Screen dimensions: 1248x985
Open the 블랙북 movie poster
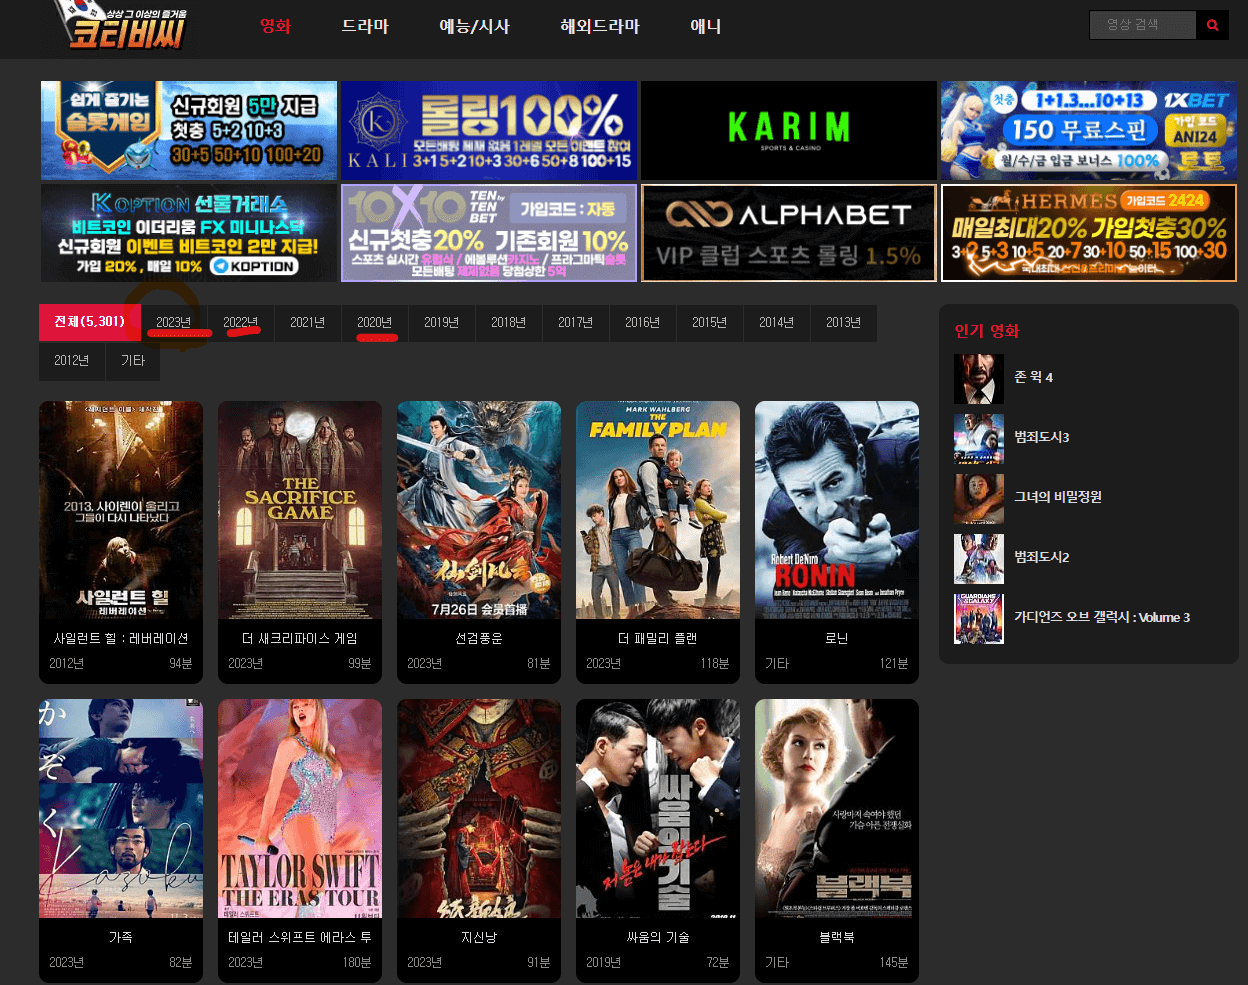837,808
